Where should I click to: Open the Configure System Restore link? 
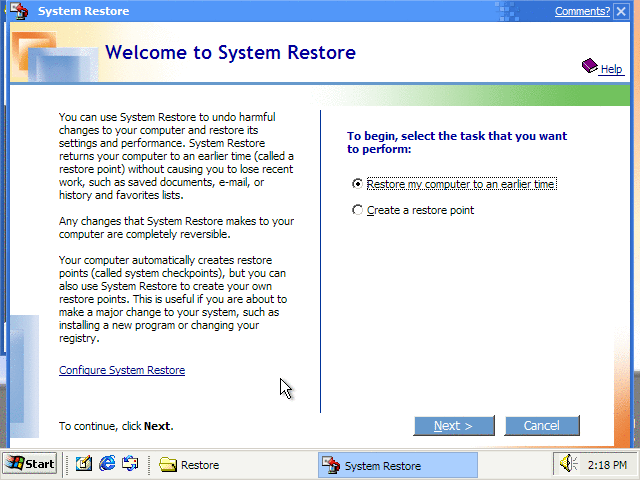[x=122, y=370]
